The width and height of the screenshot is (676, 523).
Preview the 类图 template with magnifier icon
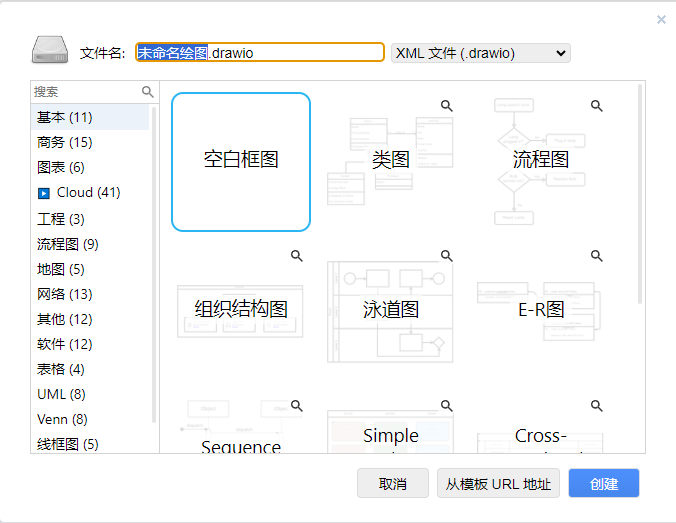click(x=447, y=105)
